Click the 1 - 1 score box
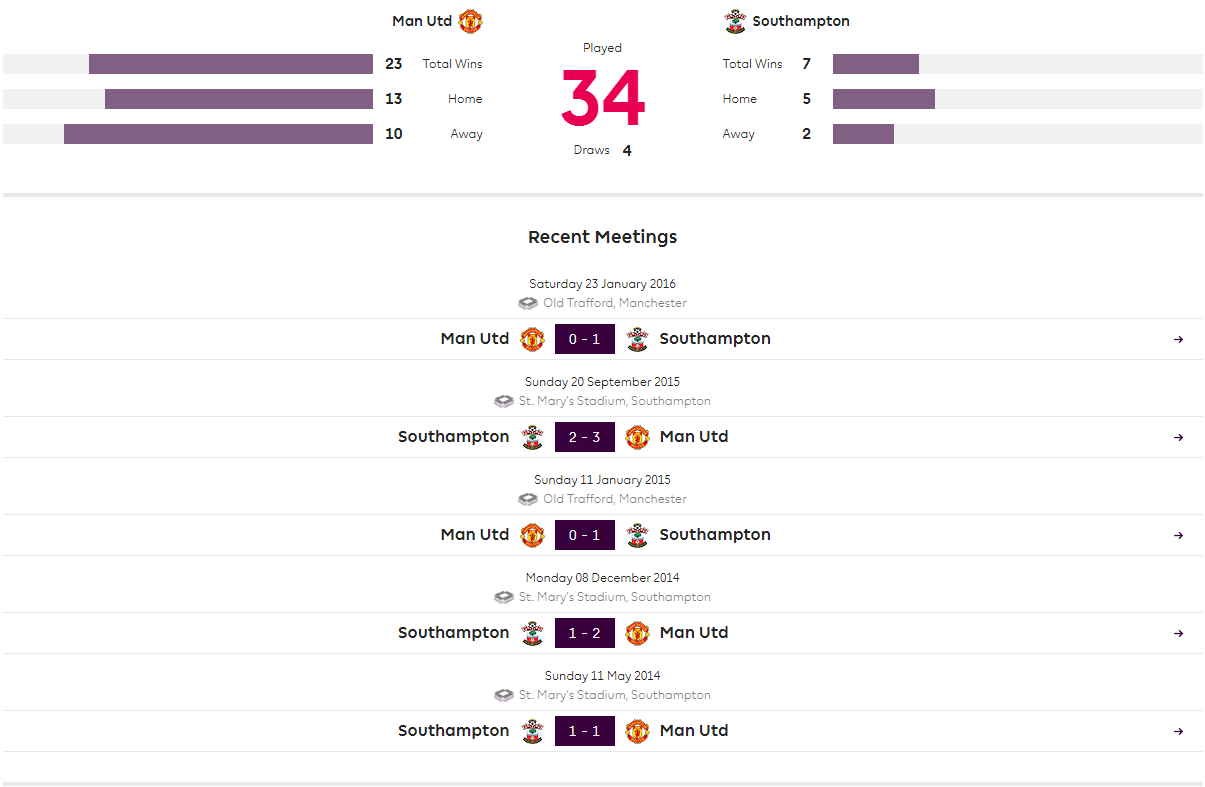The image size is (1205, 787). point(585,731)
